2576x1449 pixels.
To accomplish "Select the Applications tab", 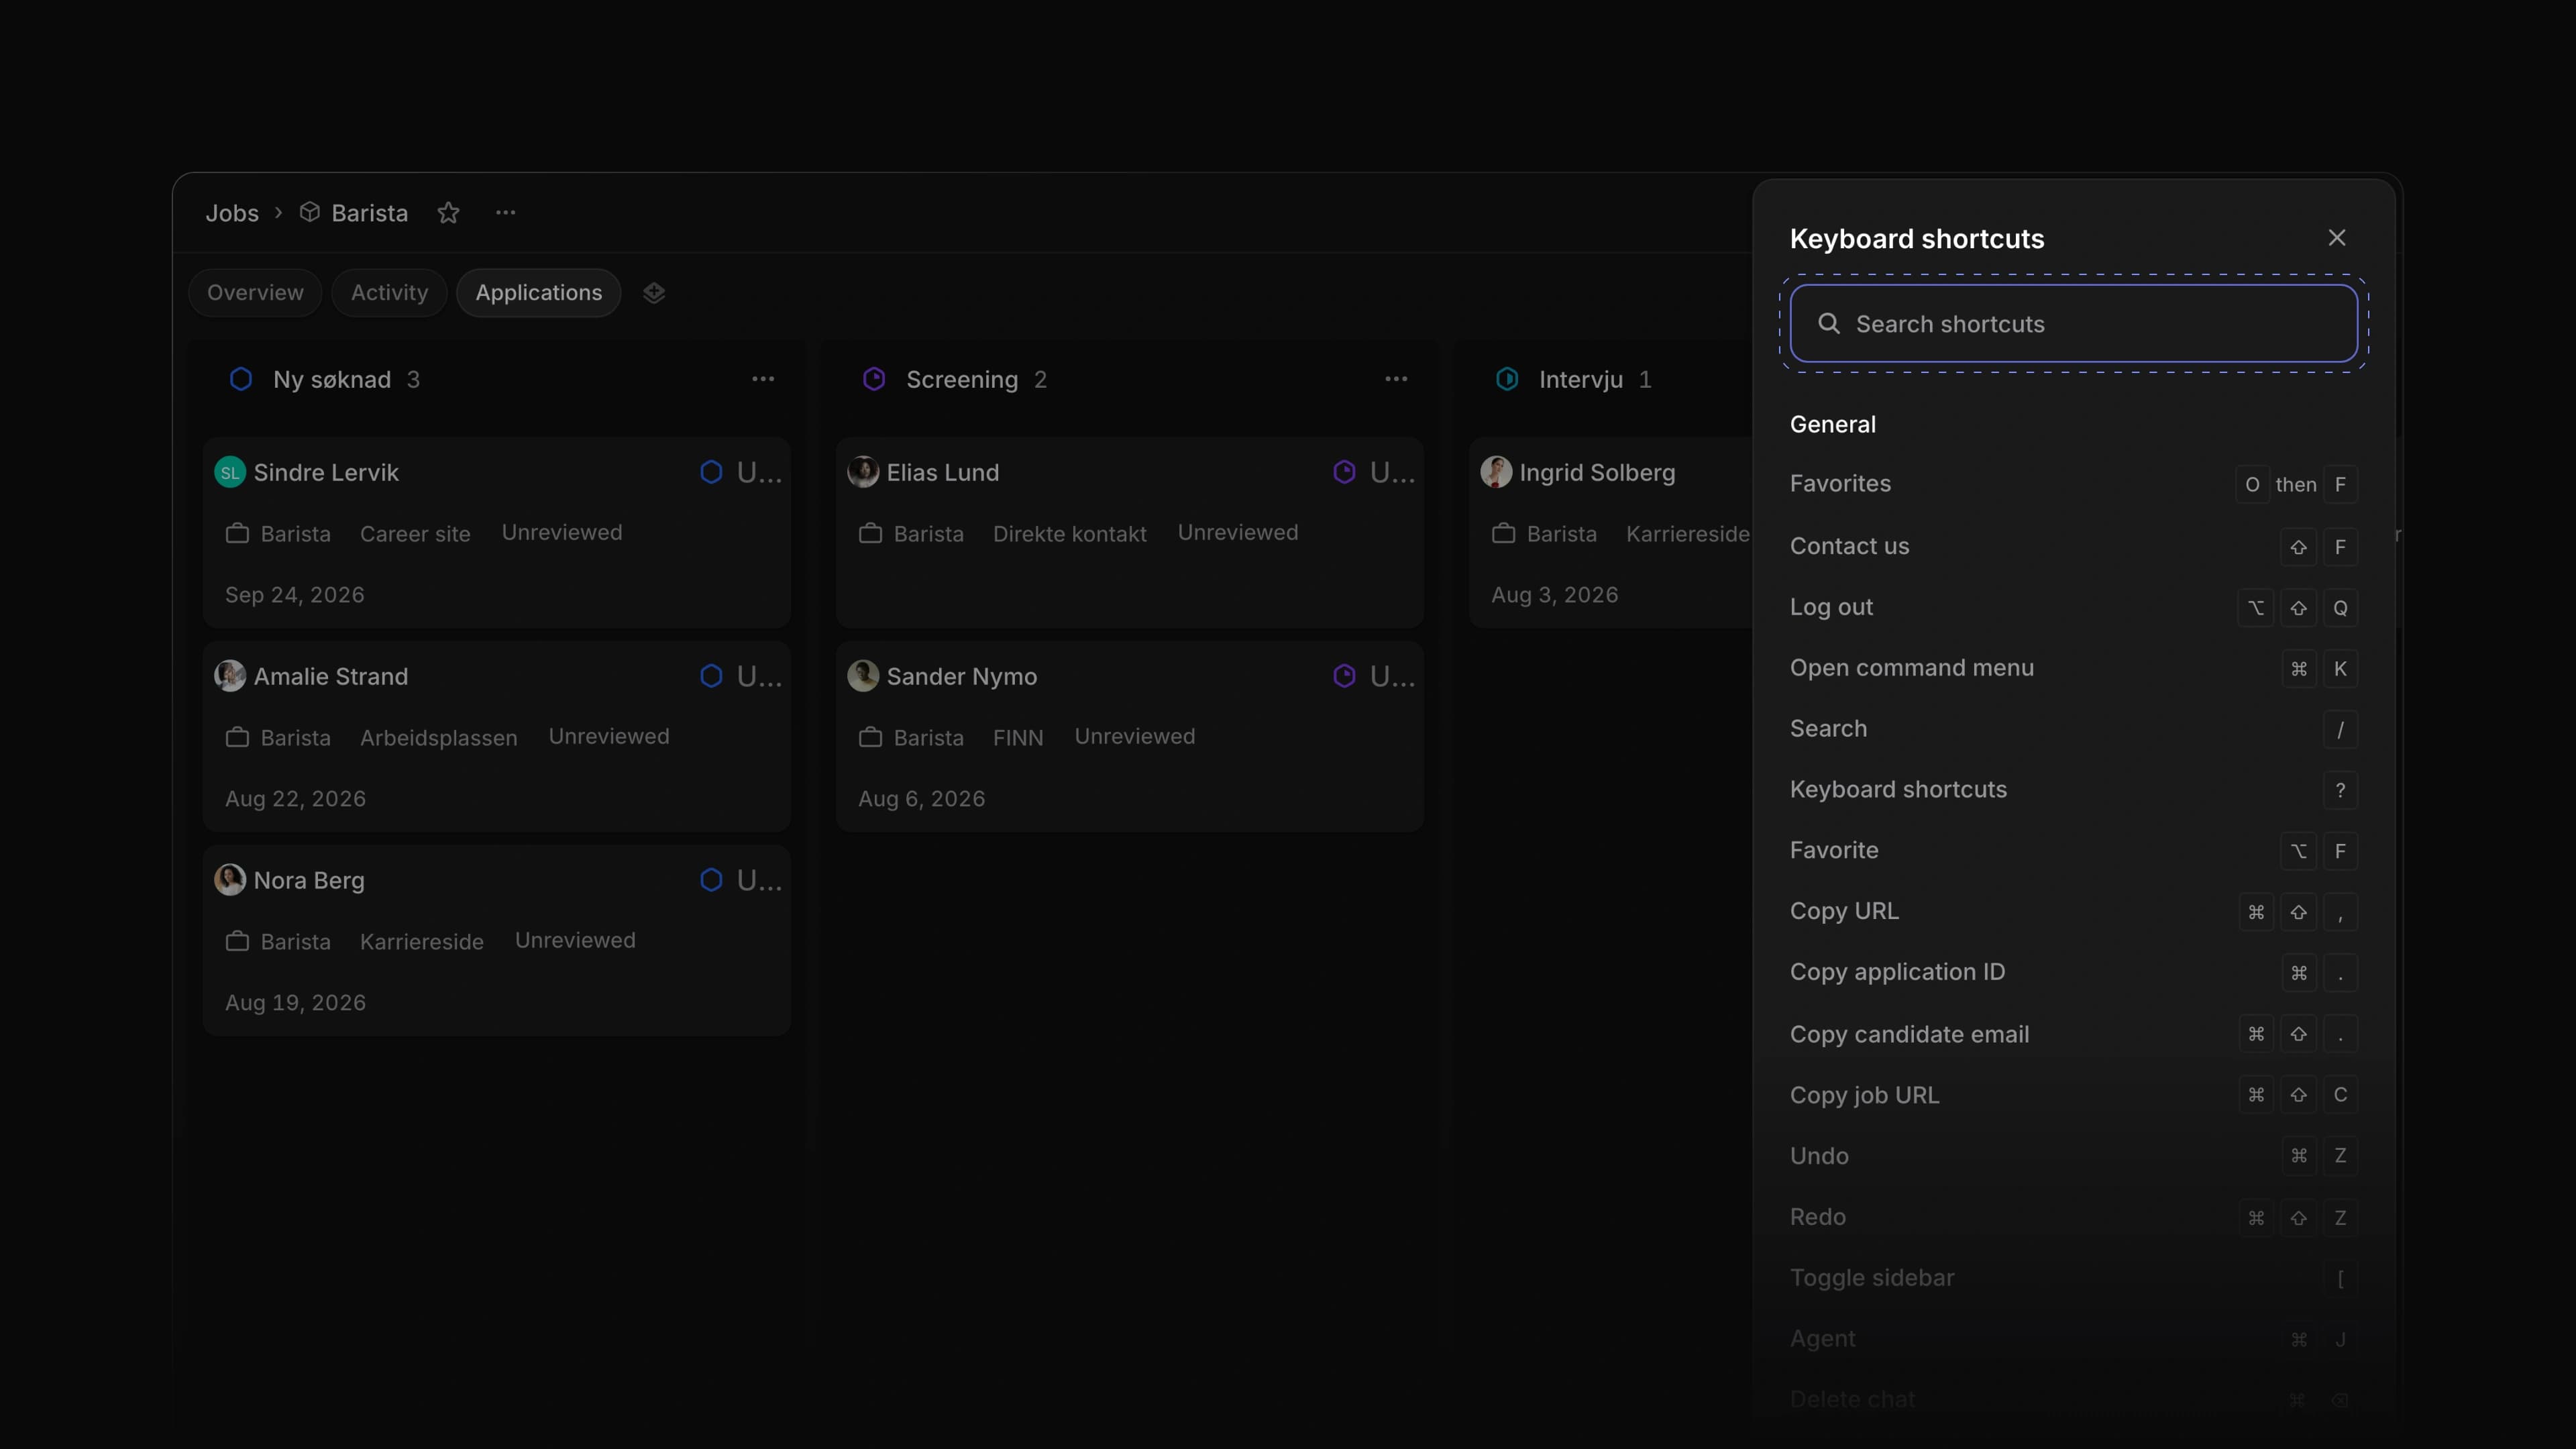I will 538,293.
